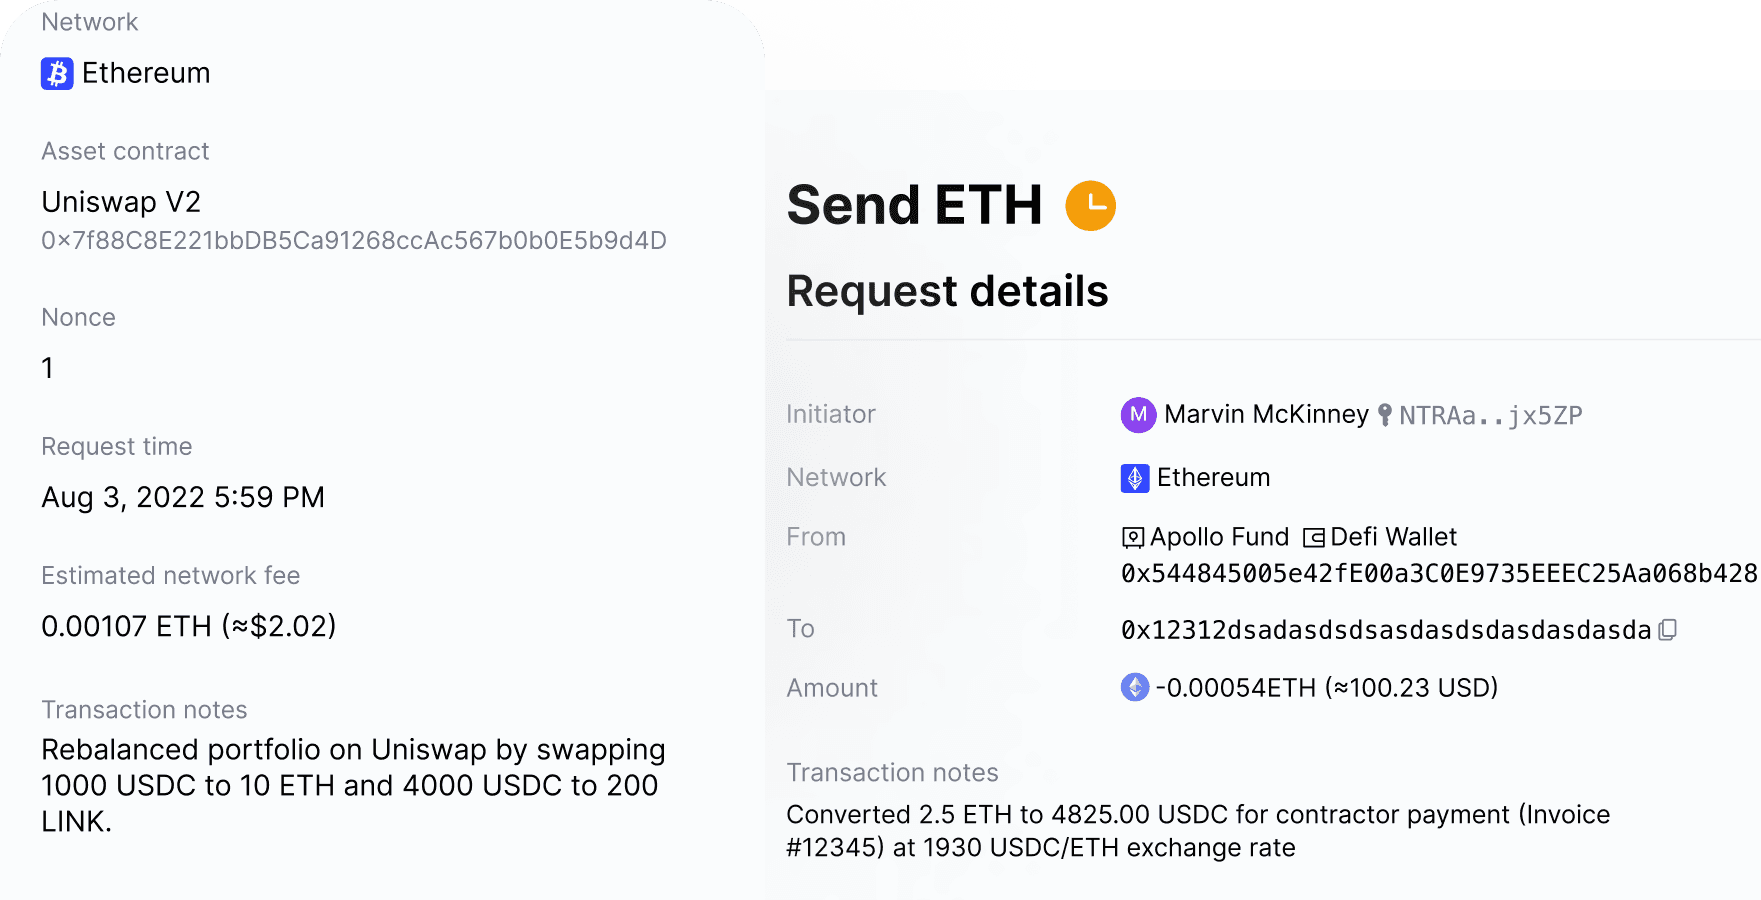
Task: Click the nonce value 1
Action: coord(46,368)
